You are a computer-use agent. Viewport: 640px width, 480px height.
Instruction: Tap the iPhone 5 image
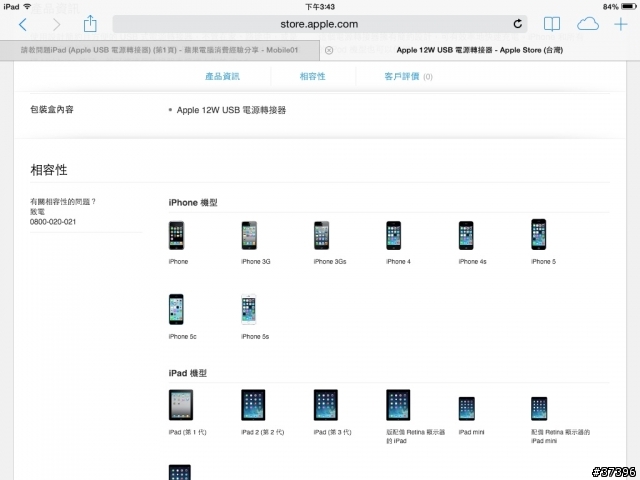[539, 234]
